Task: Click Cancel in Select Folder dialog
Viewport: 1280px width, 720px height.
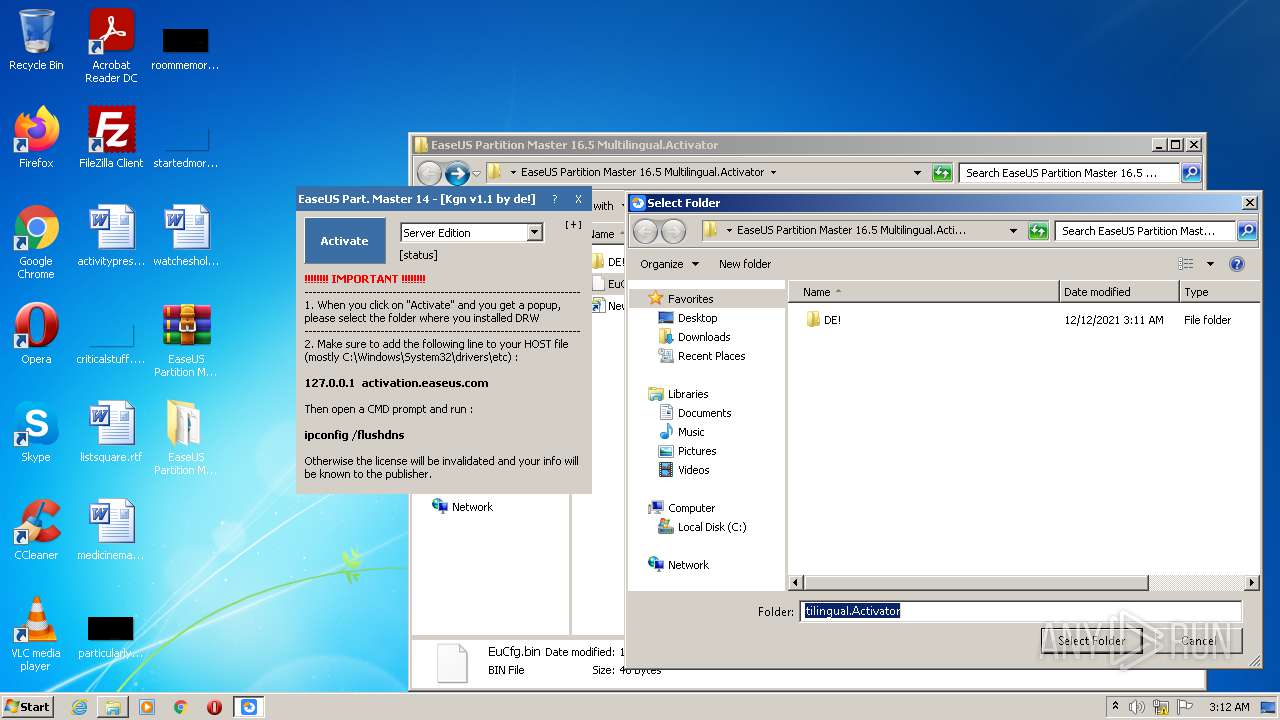Action: pyautogui.click(x=1199, y=641)
